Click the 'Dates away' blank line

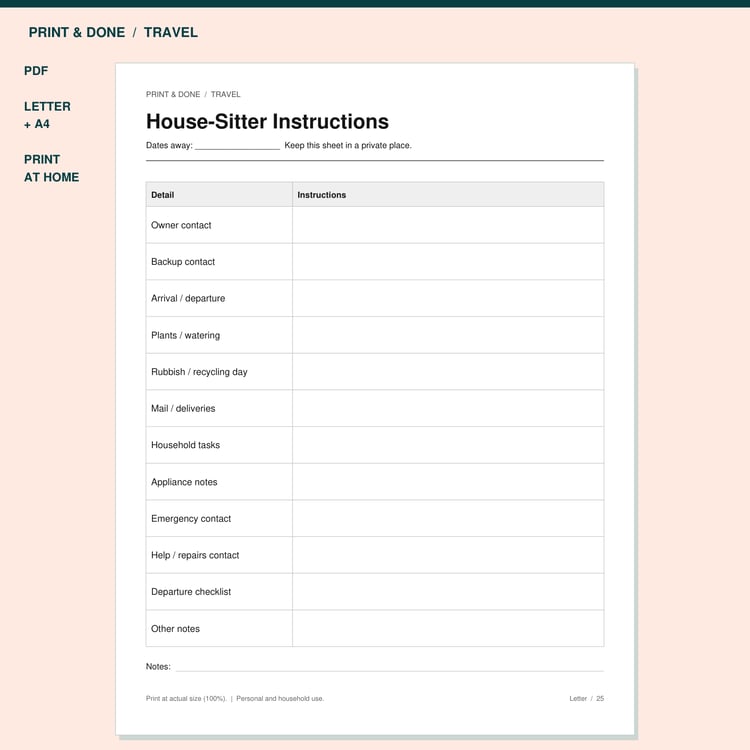click(237, 146)
